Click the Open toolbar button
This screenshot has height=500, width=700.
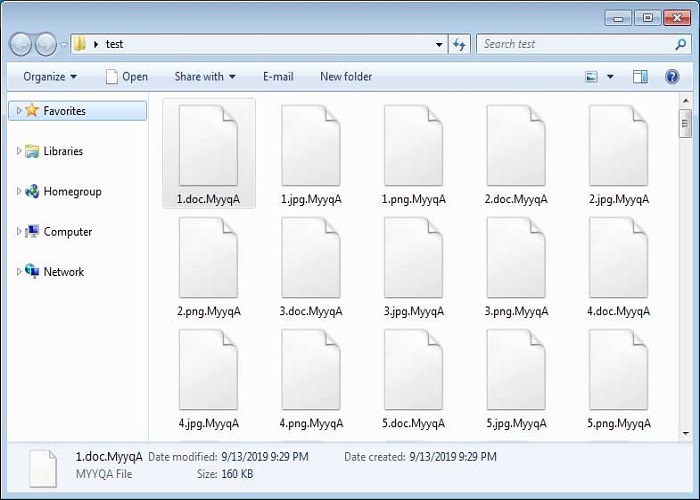127,77
